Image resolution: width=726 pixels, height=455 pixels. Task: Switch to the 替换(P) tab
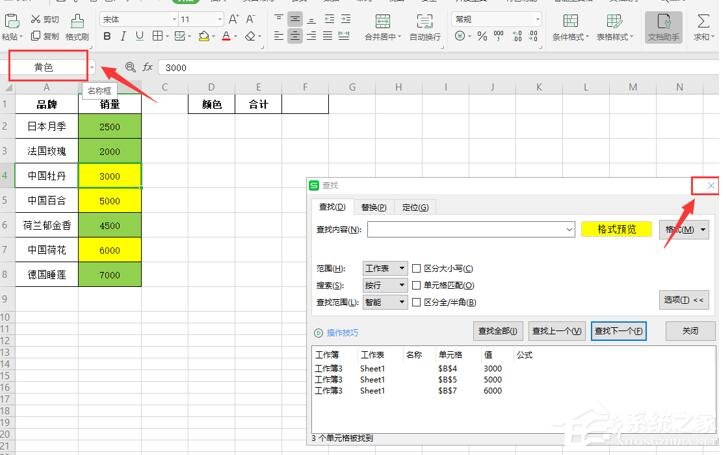pos(374,207)
